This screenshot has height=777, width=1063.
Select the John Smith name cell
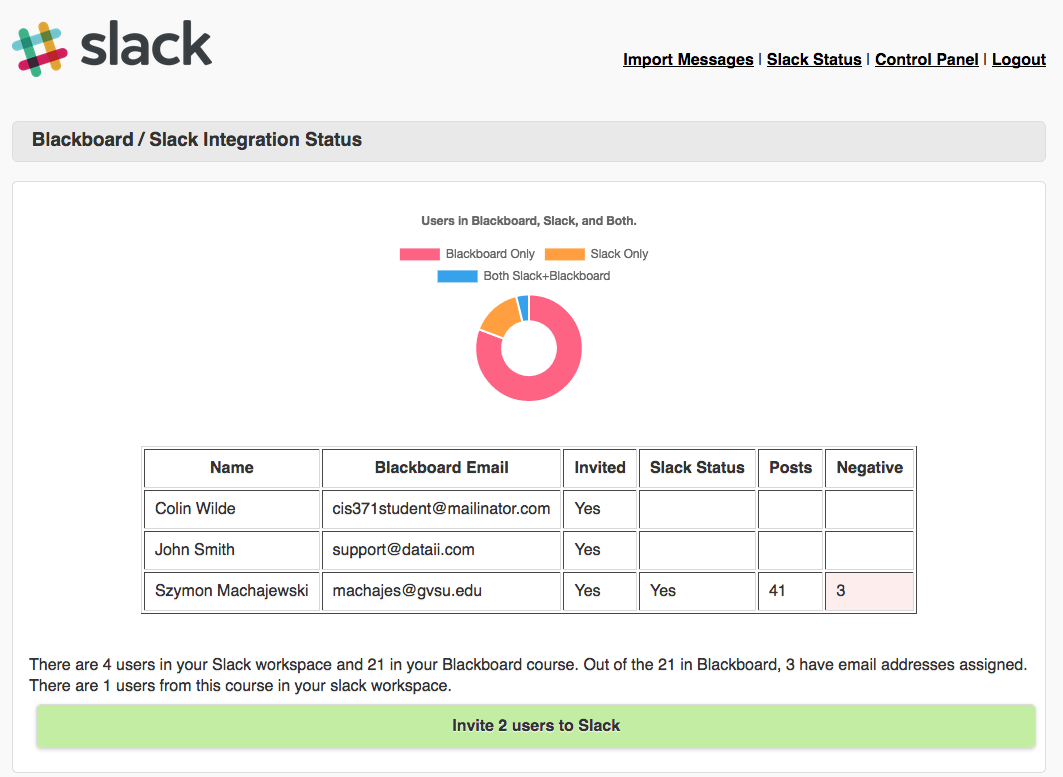(x=232, y=550)
